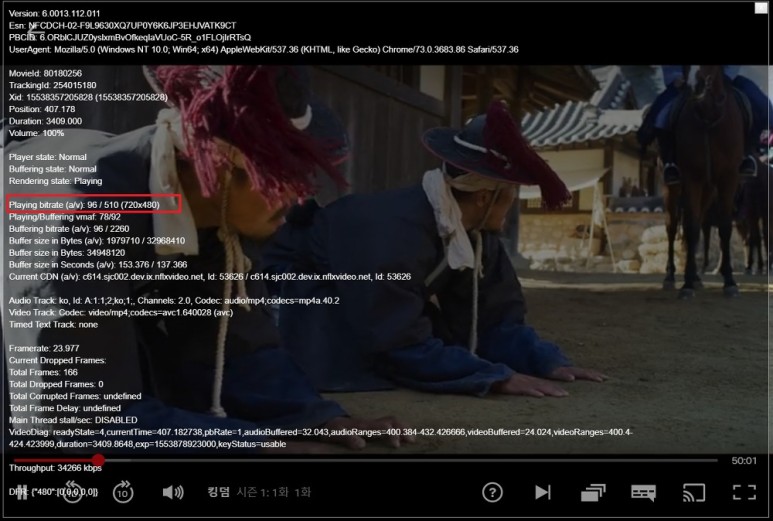Select the Total Dropped Frames line
Image resolution: width=773 pixels, height=521 pixels.
point(56,384)
